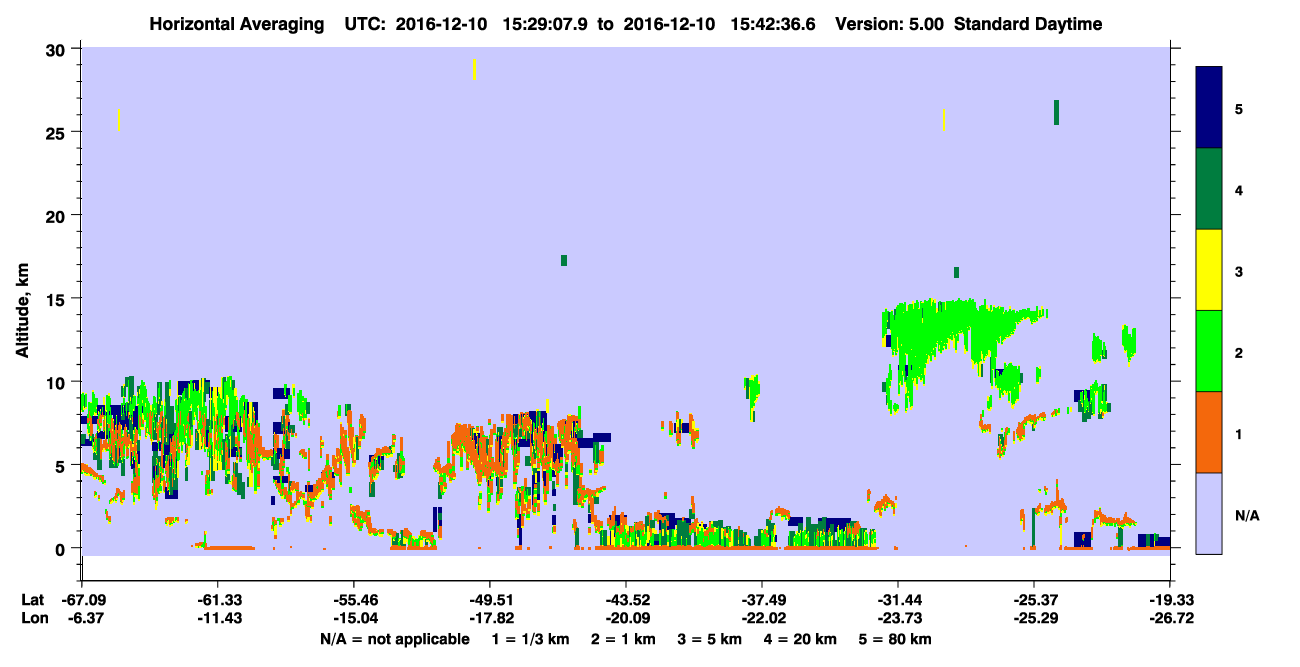
Task: Click the 0 km altitude tick label
Action: click(x=63, y=549)
